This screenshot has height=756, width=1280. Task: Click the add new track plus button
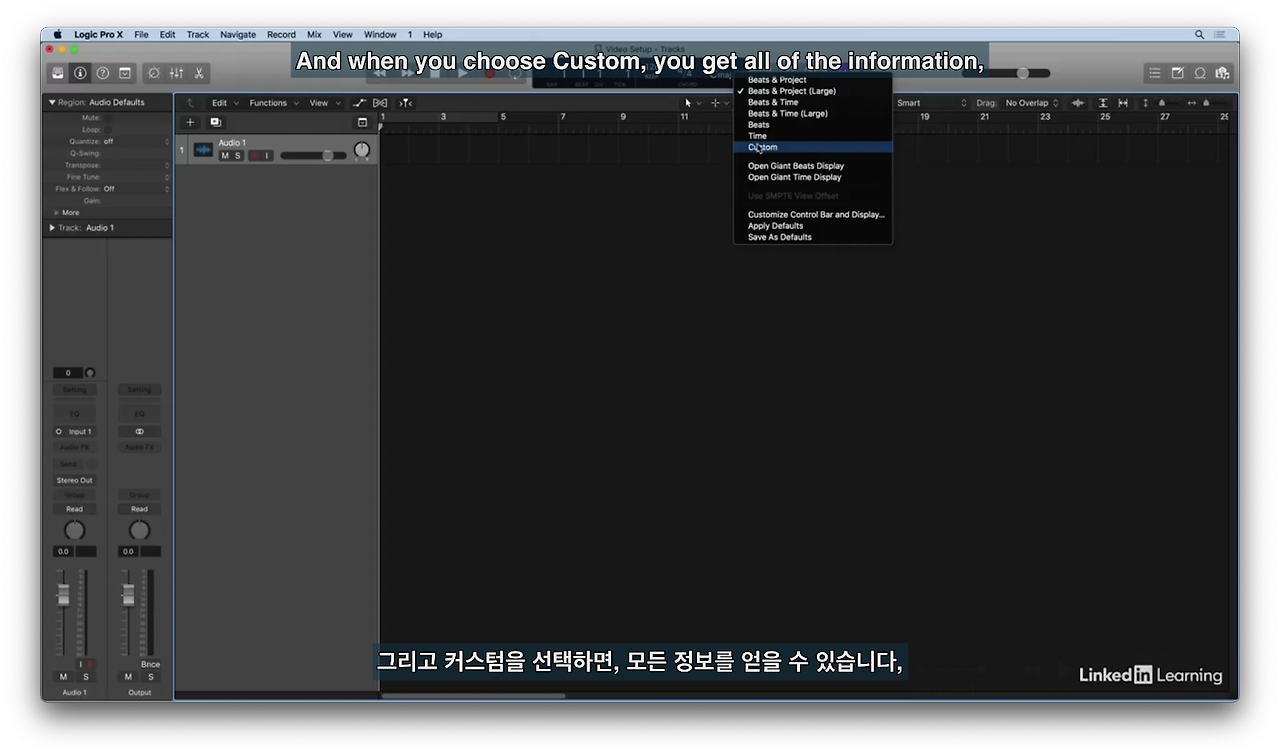(x=191, y=122)
